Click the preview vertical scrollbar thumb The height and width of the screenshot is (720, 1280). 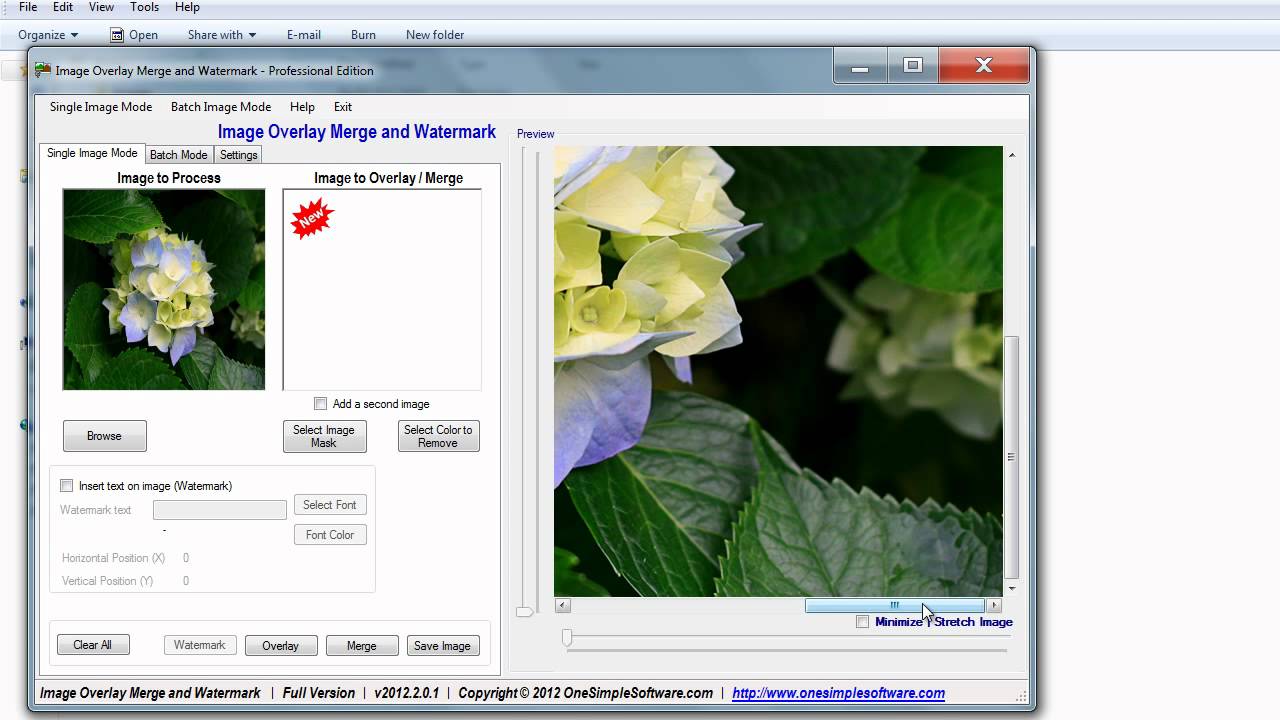[x=1012, y=457]
